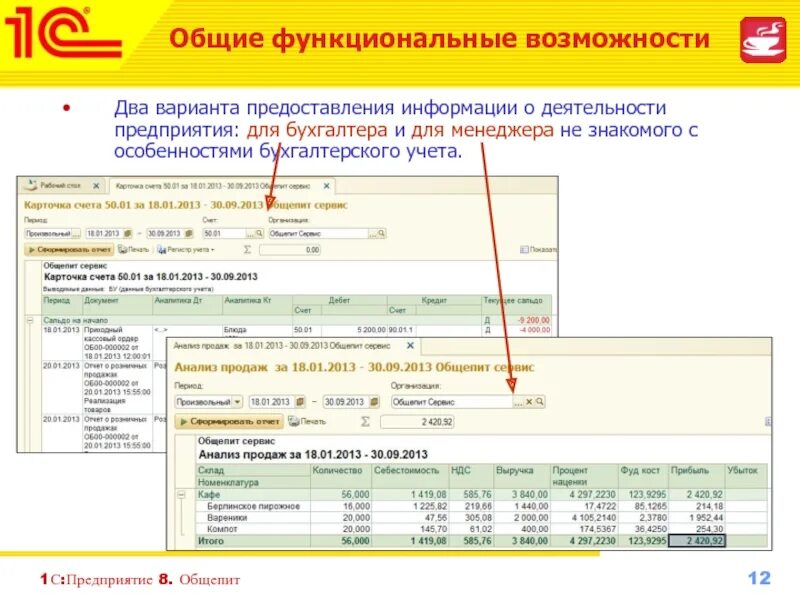Close the Рабочий стол tab
Image resolution: width=800 pixels, height=600 pixels.
[x=96, y=186]
